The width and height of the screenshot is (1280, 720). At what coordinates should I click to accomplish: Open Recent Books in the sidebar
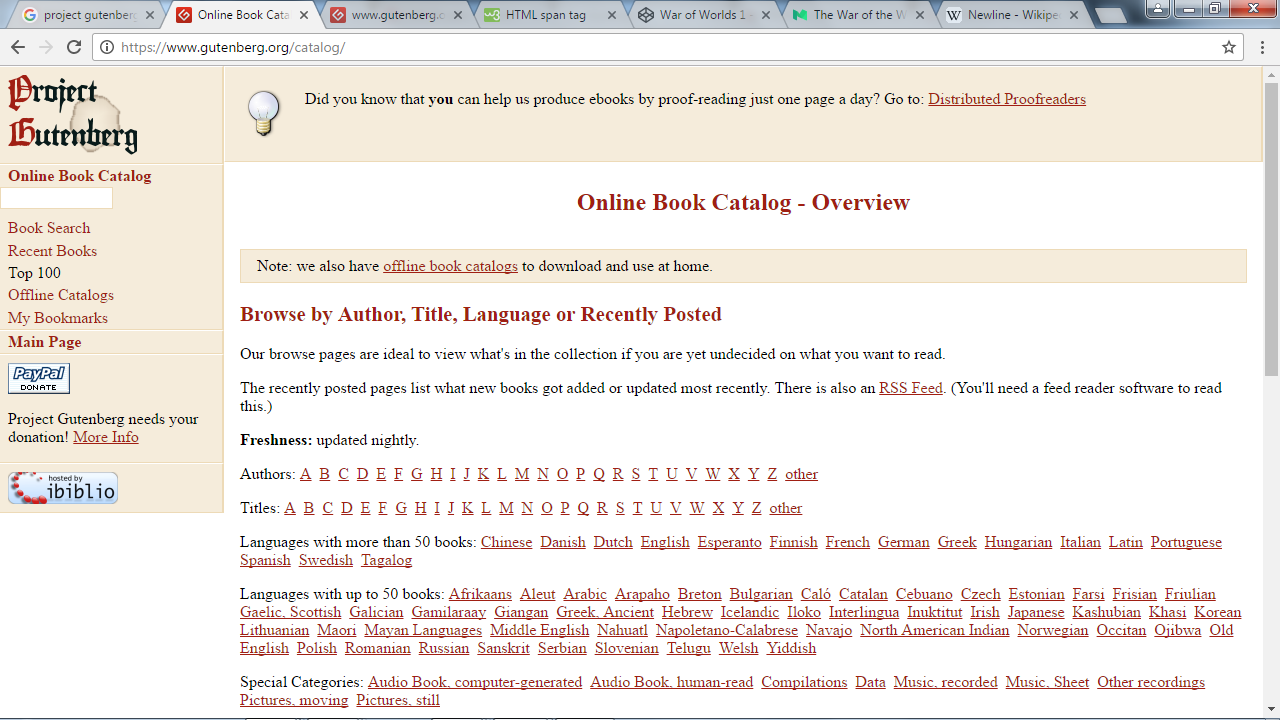(x=52, y=251)
